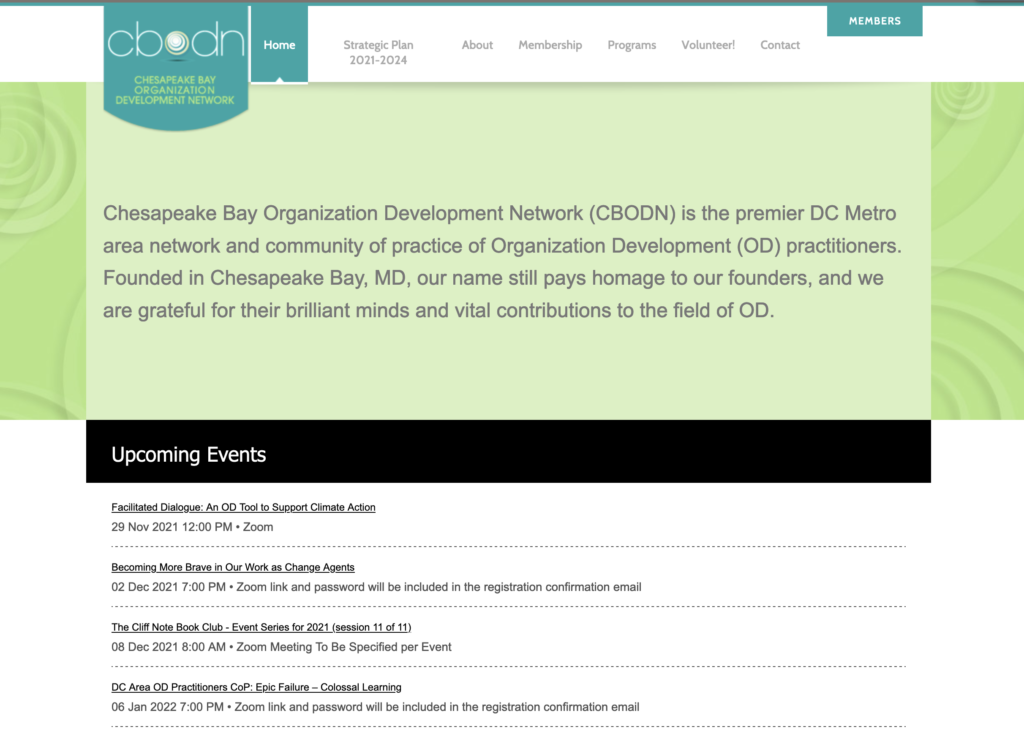
Task: Click the 08 Dec 2021 8:00 AM event details
Action: click(x=281, y=647)
